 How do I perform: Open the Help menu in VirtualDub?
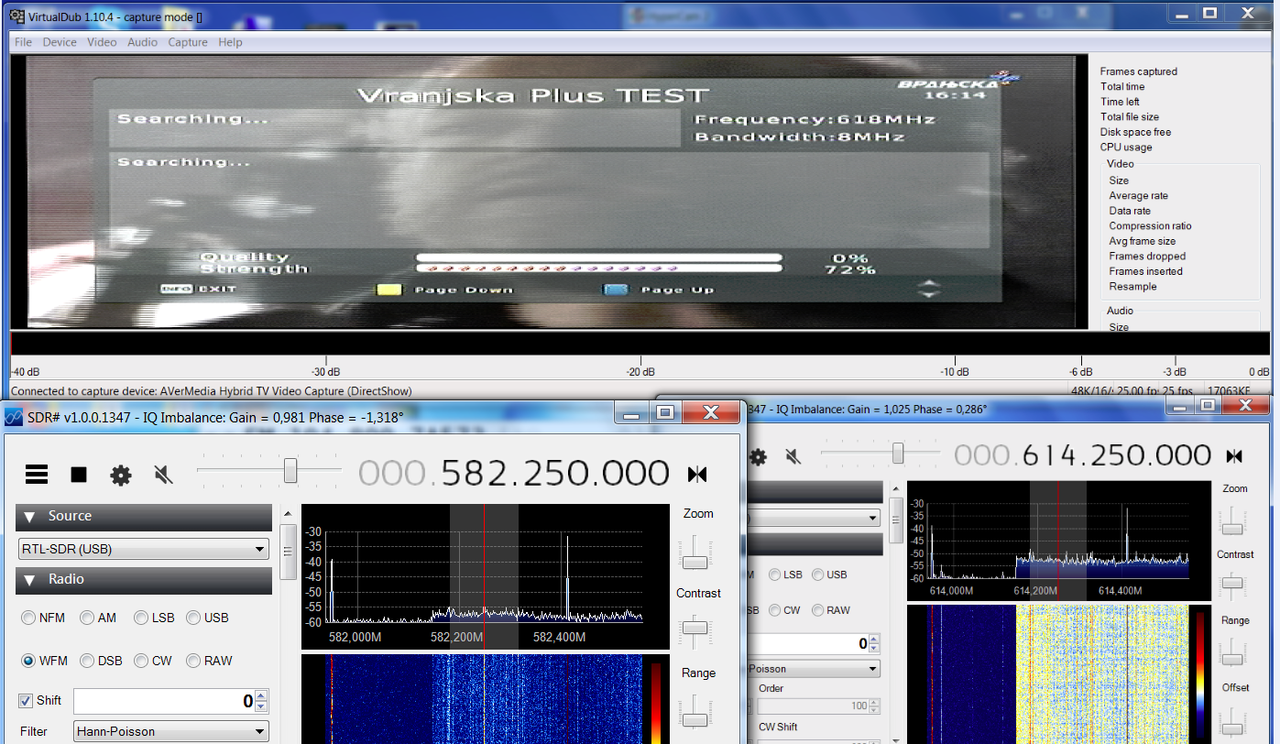tap(230, 42)
